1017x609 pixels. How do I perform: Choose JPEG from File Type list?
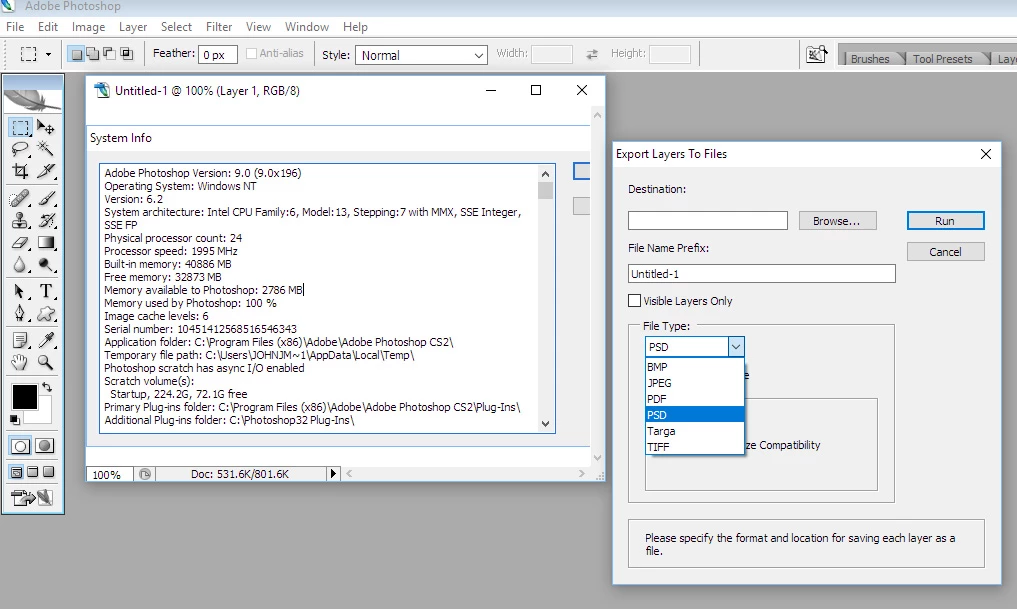(x=694, y=383)
